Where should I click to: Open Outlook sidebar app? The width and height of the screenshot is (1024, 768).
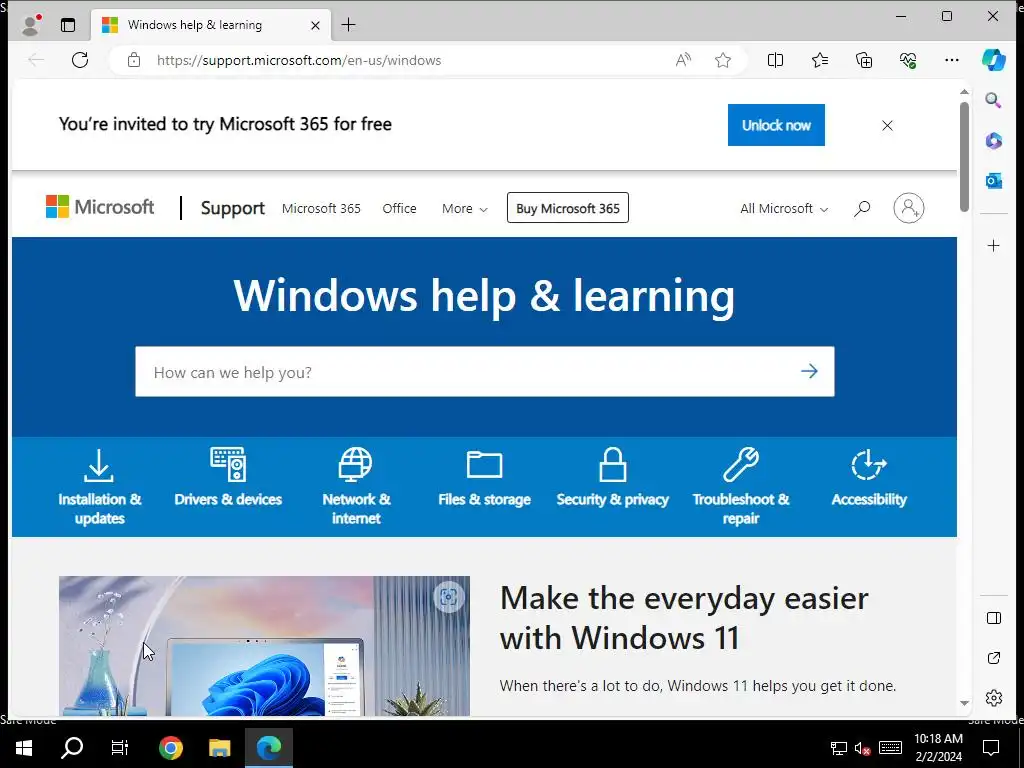pos(993,180)
